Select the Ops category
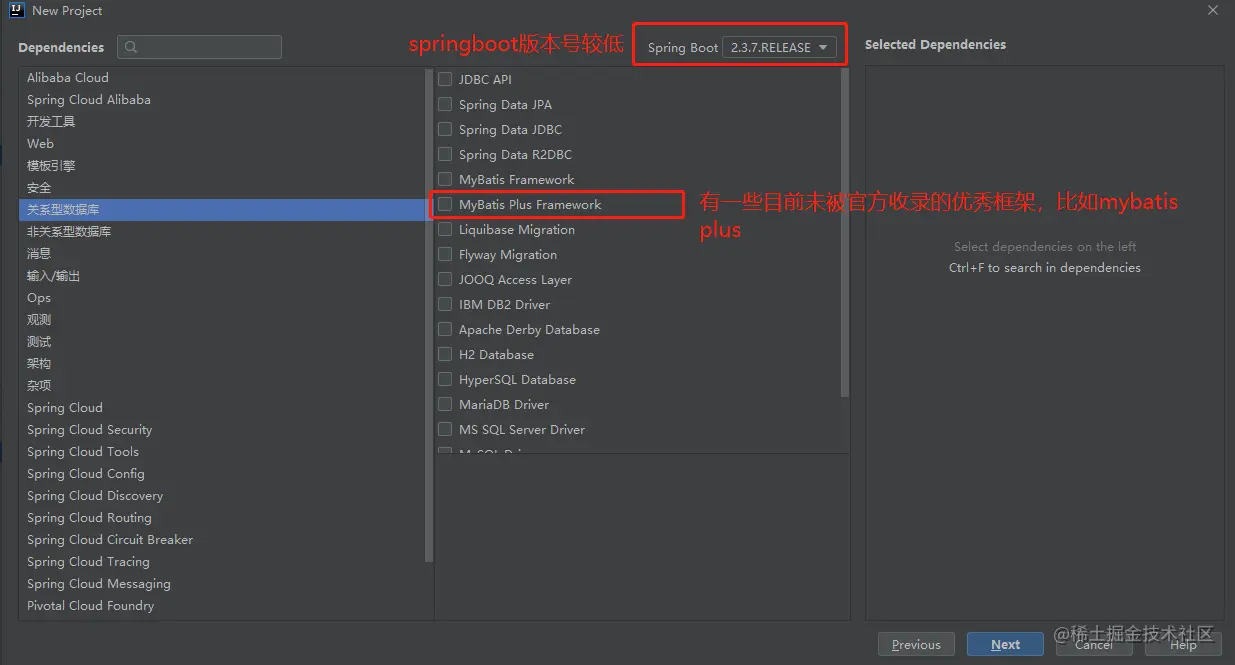 (222, 297)
